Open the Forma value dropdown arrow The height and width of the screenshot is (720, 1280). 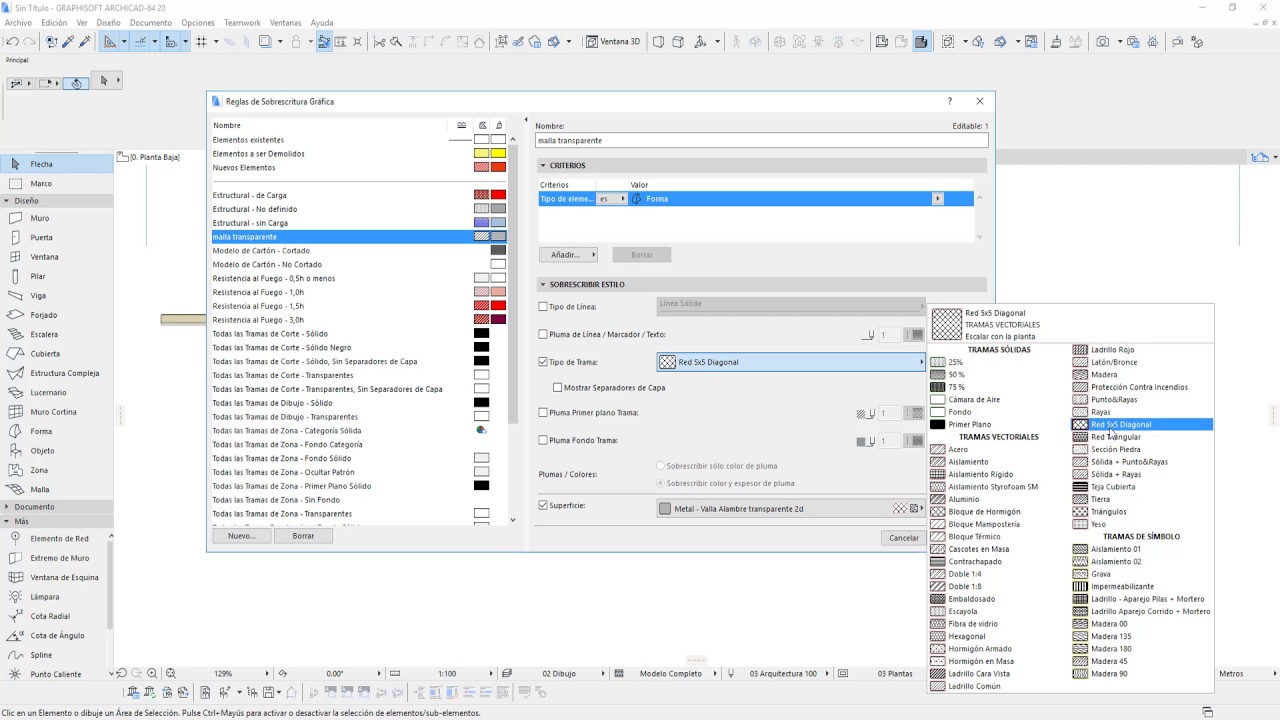937,199
